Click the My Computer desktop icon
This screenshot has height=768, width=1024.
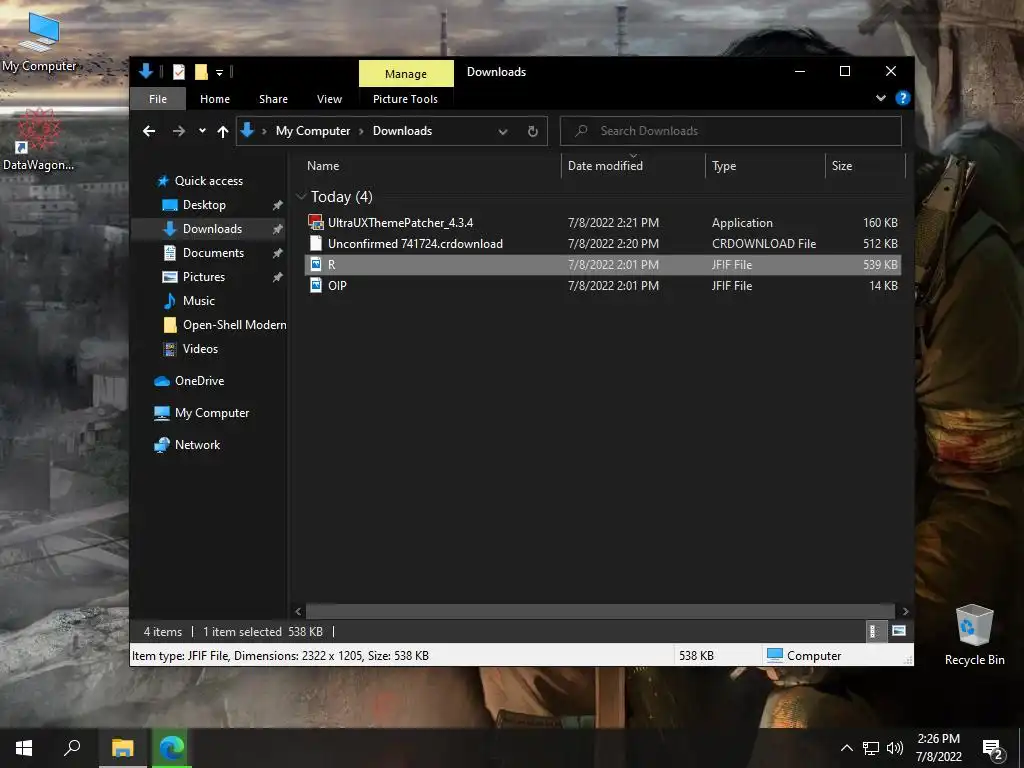(x=39, y=42)
